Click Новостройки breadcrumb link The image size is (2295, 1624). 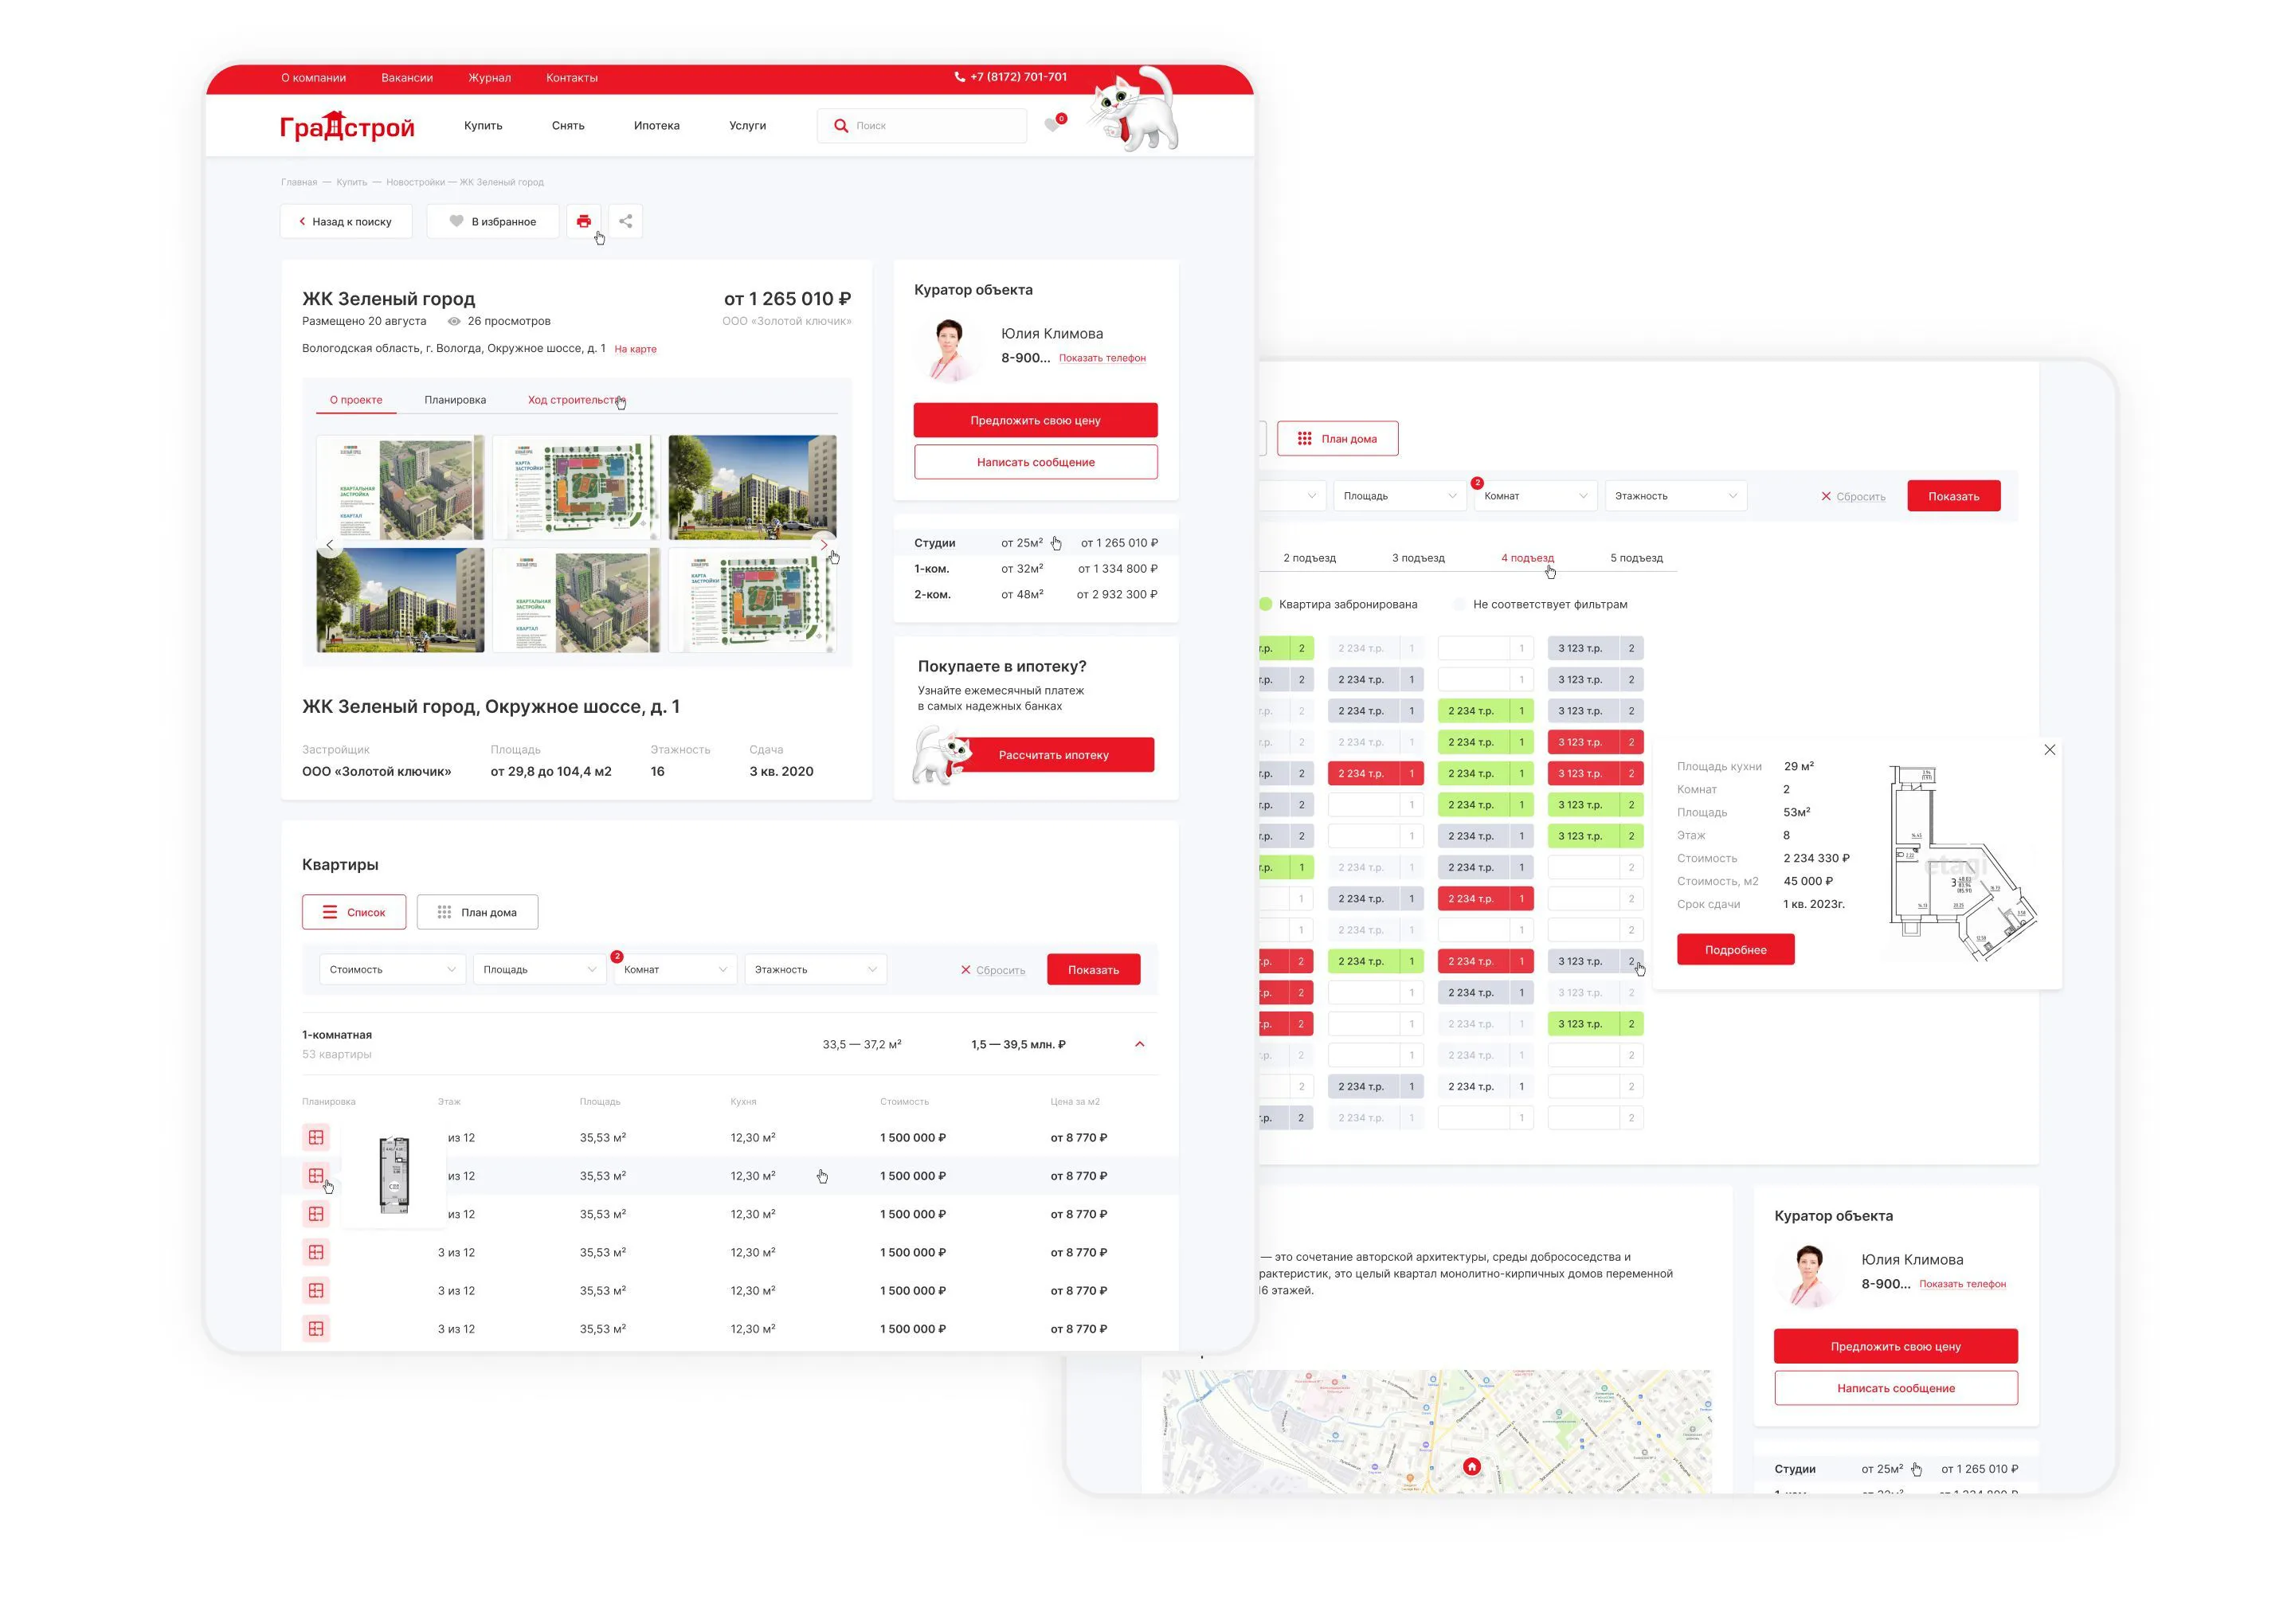[x=415, y=182]
